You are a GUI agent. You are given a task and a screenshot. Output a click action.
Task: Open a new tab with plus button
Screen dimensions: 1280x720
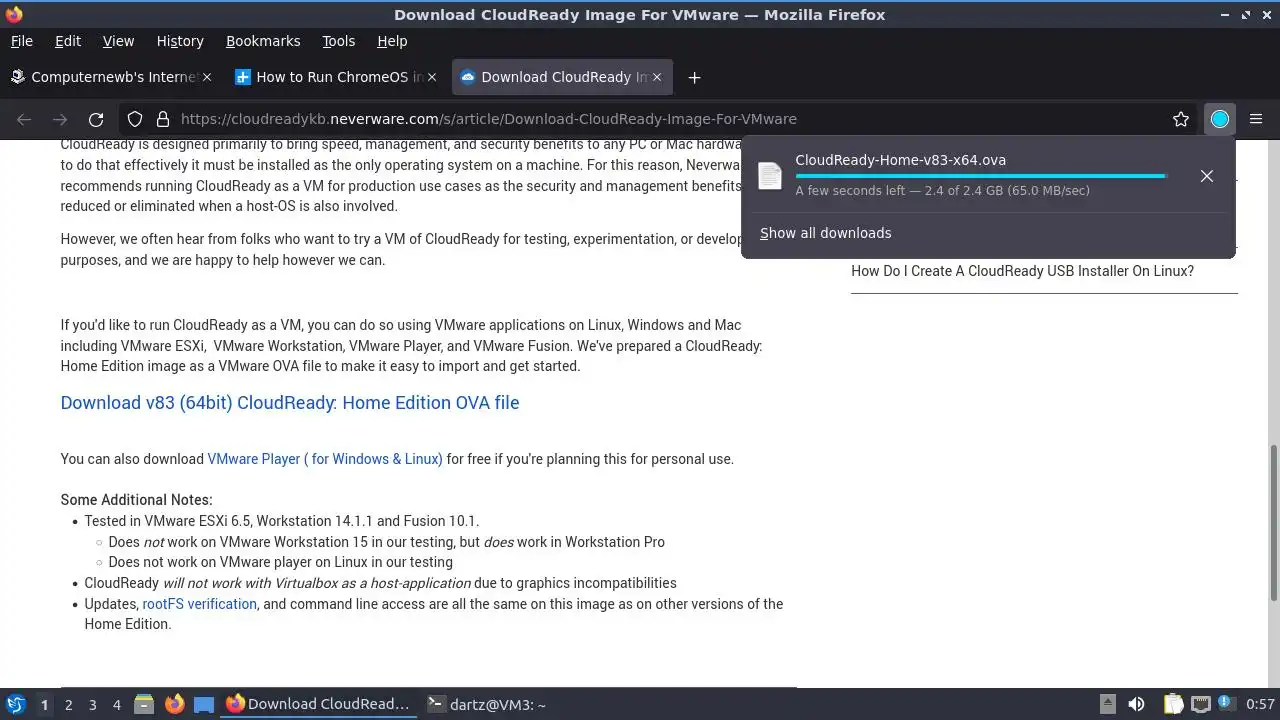tap(694, 77)
